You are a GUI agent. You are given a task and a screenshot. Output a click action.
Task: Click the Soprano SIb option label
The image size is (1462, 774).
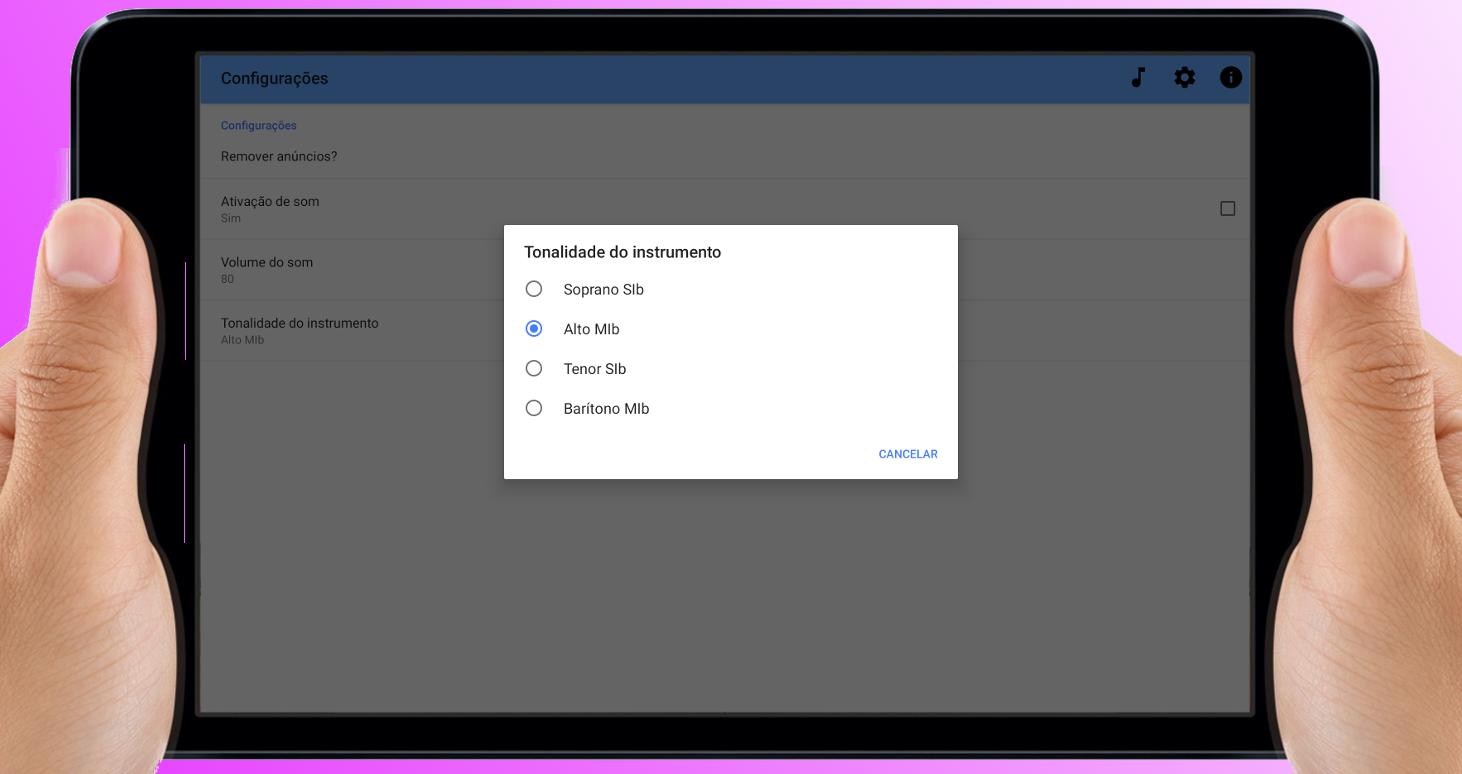click(x=604, y=289)
